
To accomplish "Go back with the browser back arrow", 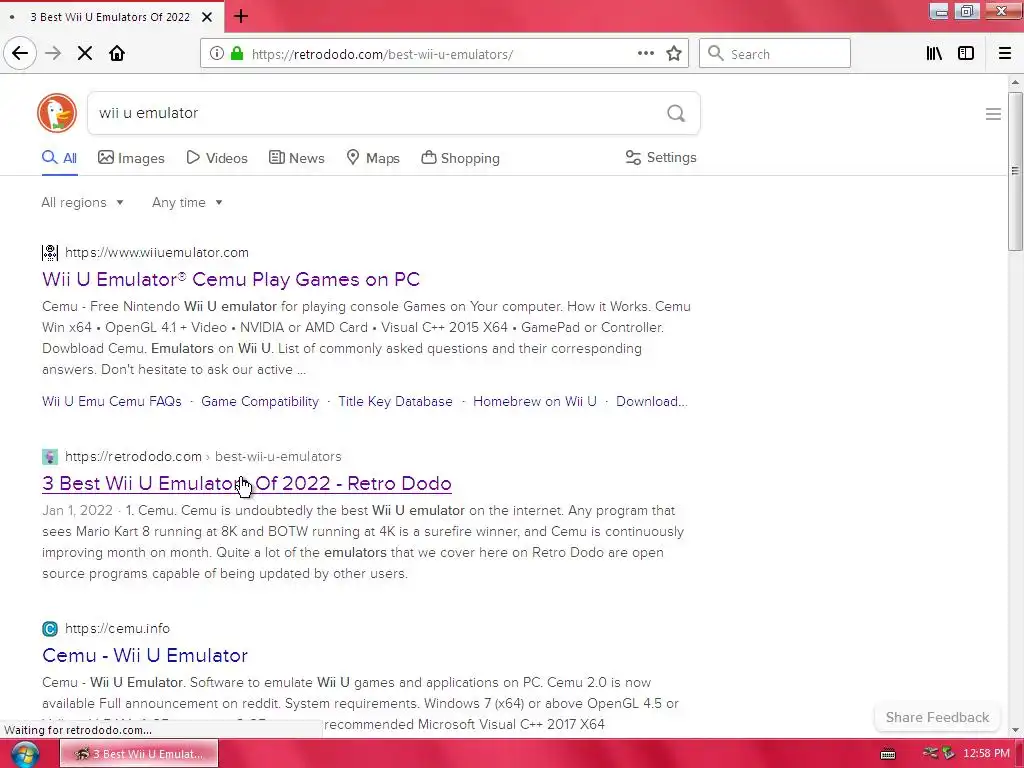I will pyautogui.click(x=20, y=54).
